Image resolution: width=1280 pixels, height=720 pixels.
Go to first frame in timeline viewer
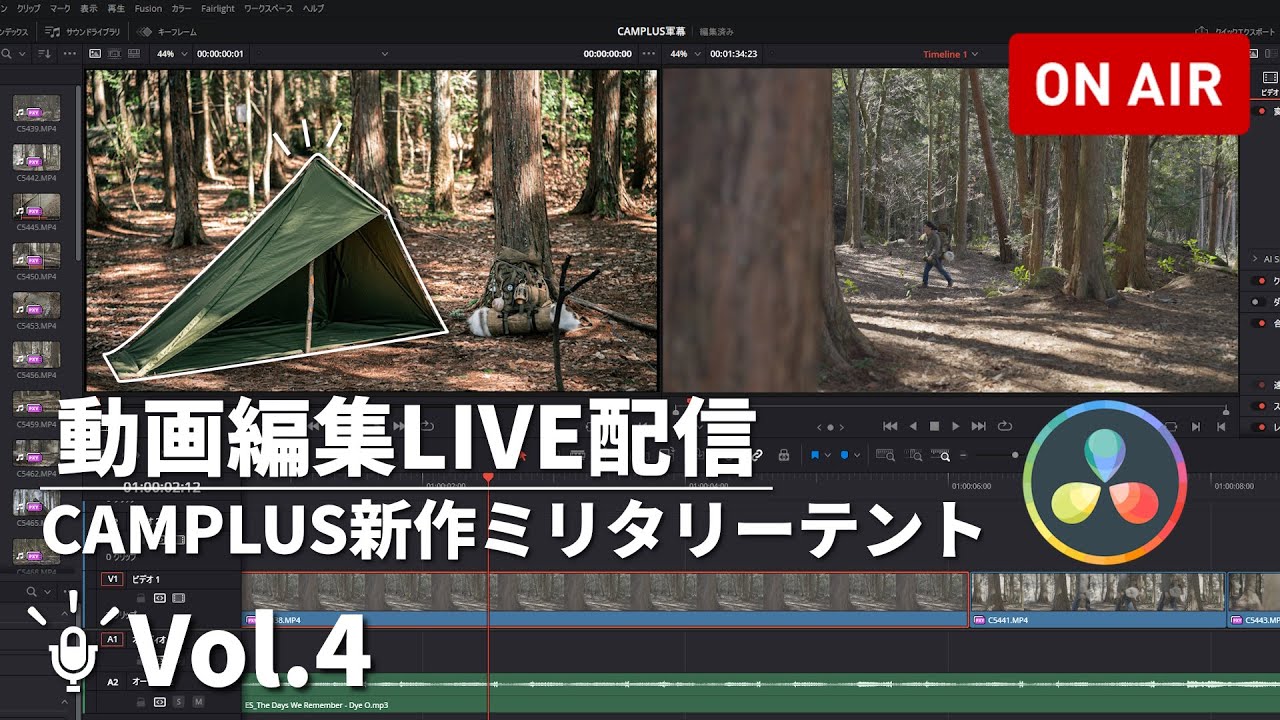tap(889, 426)
